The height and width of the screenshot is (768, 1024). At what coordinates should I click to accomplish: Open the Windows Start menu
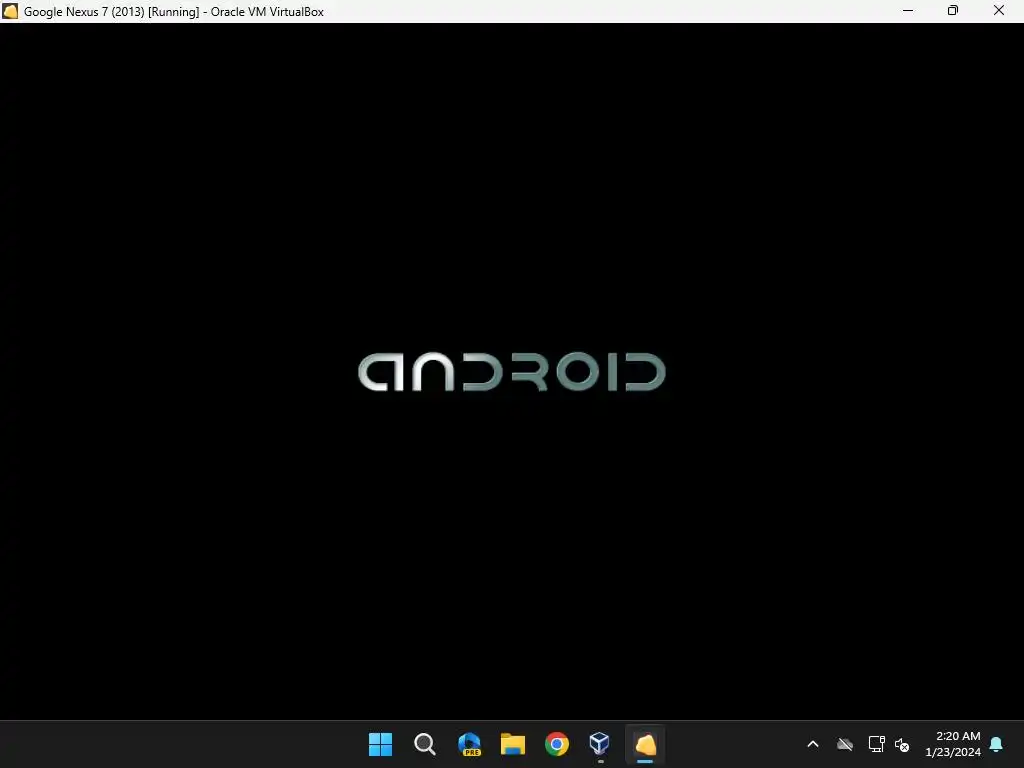tap(380, 744)
